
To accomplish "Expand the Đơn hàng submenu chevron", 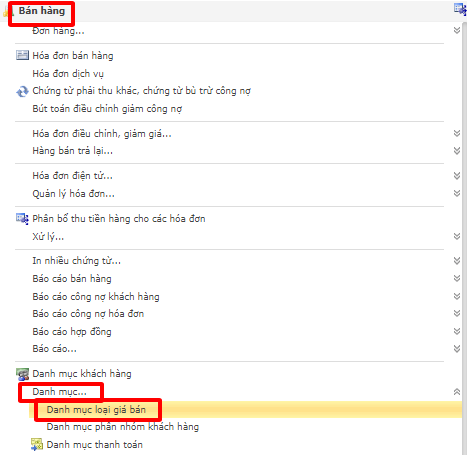I will (457, 30).
